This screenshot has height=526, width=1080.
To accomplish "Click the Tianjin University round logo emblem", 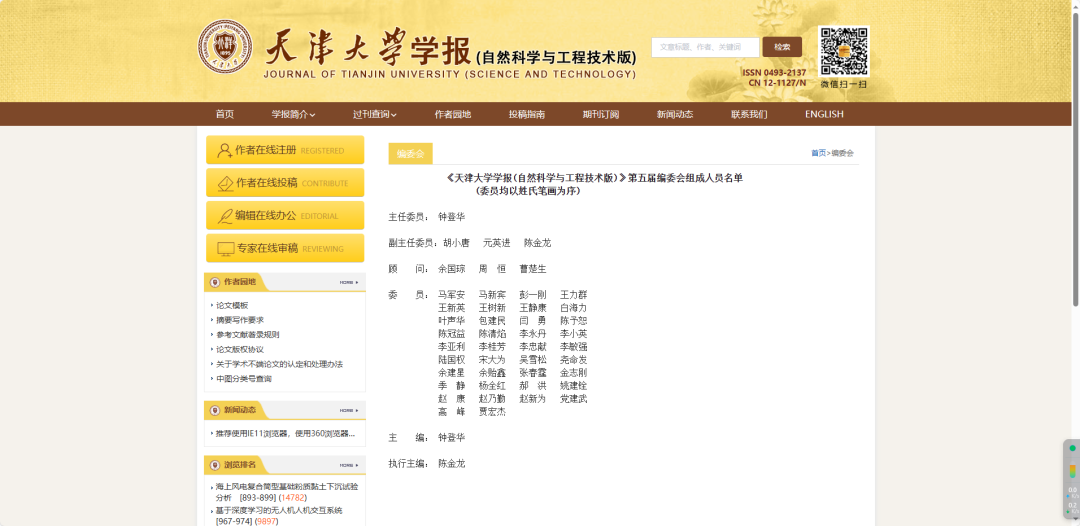I will 225,46.
